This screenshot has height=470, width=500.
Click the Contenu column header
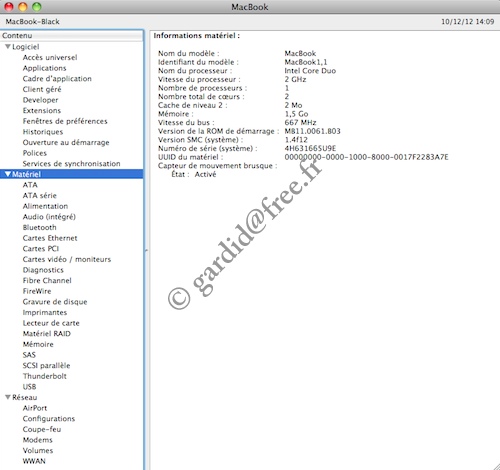[72, 36]
